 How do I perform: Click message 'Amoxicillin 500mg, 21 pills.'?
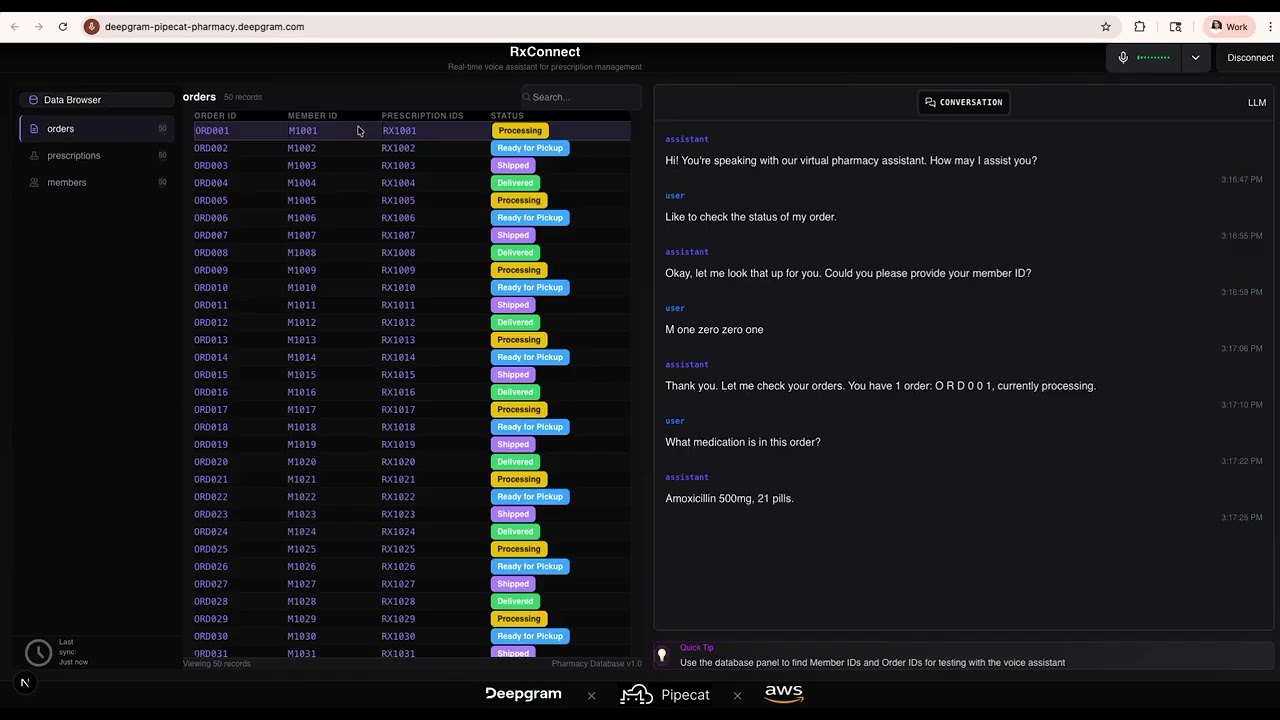[729, 498]
